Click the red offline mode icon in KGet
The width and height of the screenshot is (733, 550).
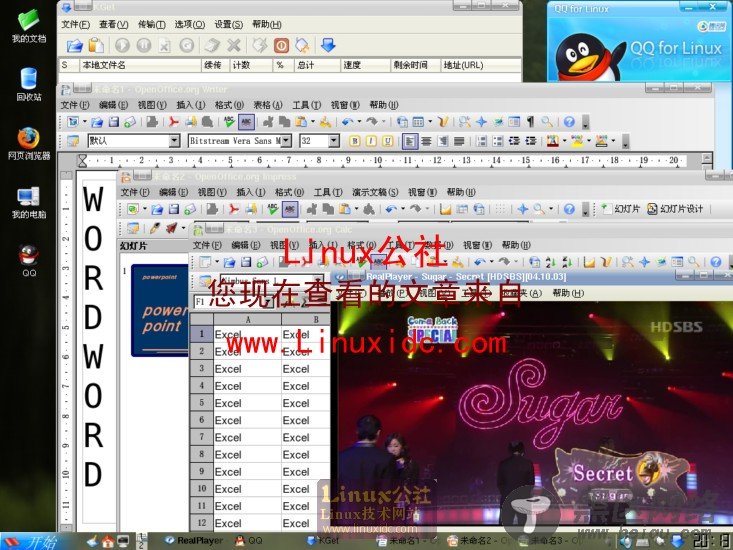point(281,45)
